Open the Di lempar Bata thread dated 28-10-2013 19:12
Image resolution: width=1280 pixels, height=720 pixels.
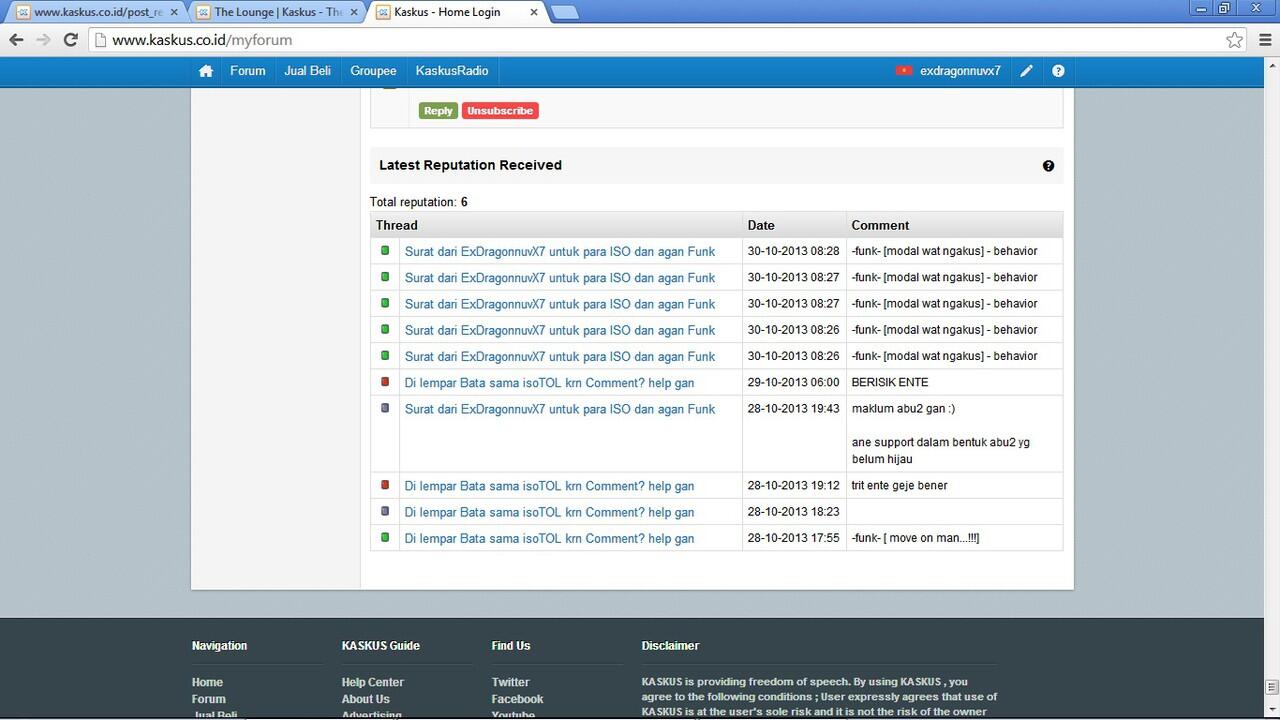(x=549, y=485)
